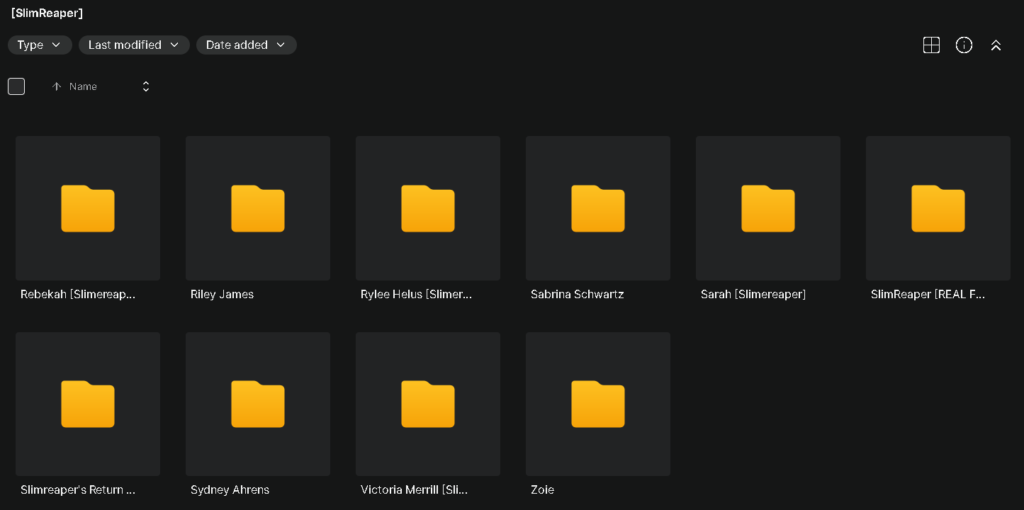The image size is (1024, 510).
Task: Sort by Name column label
Action: coord(83,86)
